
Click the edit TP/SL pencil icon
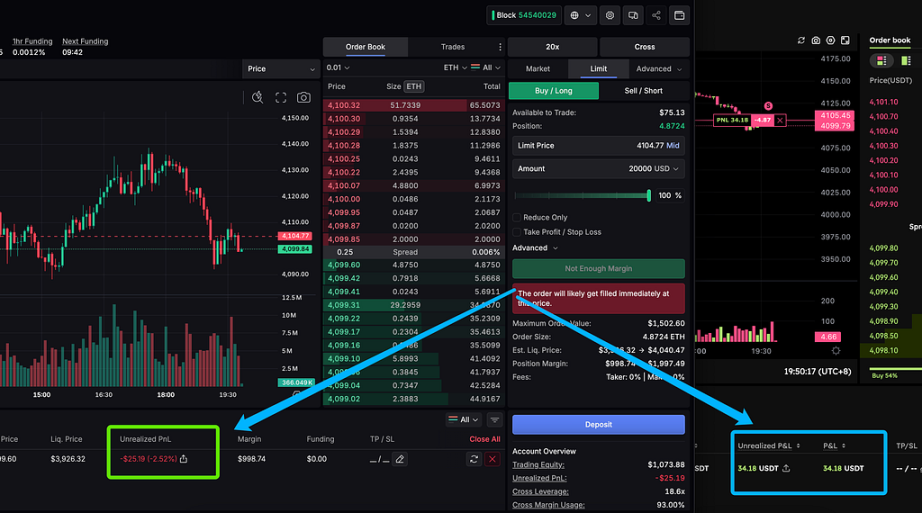(x=400, y=459)
